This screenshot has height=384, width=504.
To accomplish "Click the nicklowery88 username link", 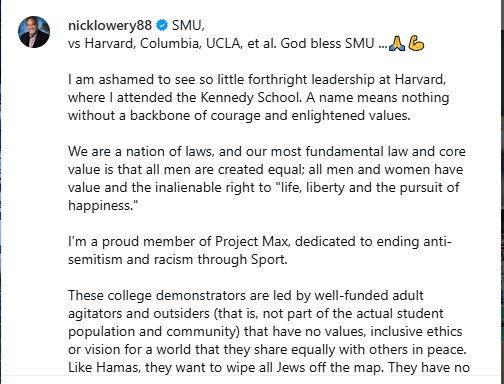I will [x=110, y=25].
